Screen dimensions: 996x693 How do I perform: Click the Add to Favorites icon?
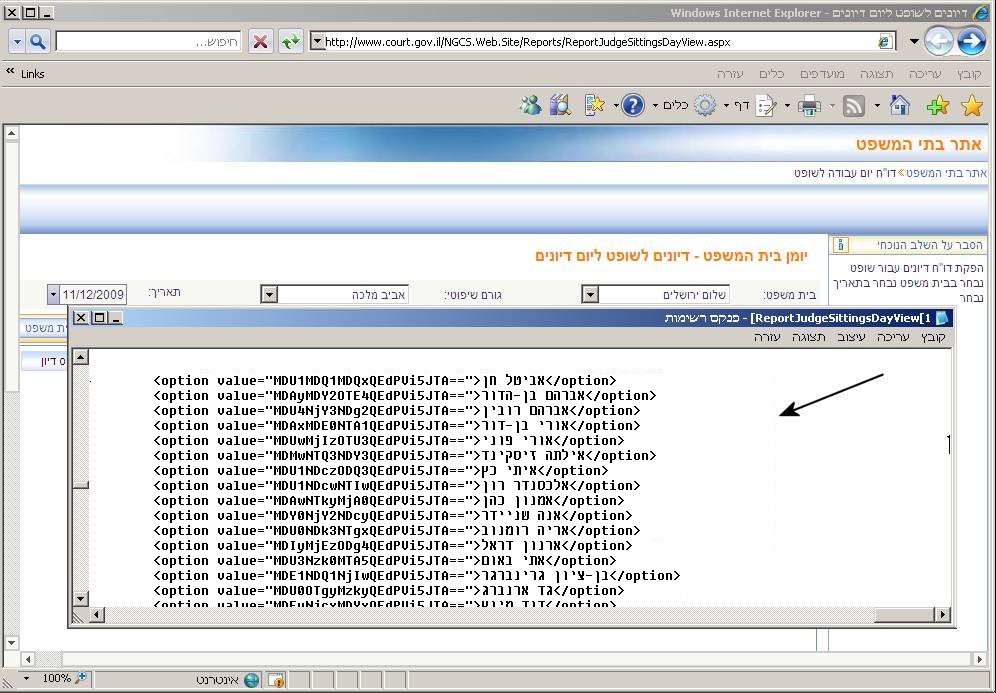937,106
